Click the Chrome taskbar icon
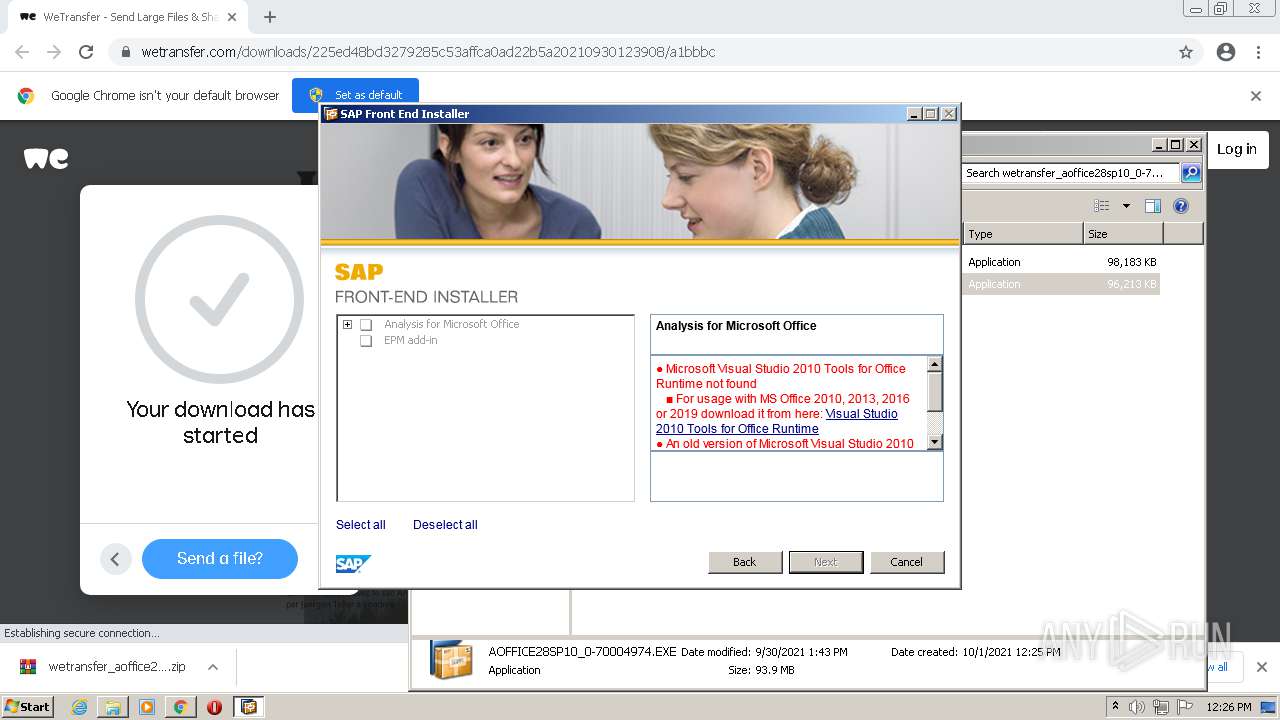This screenshot has width=1280, height=720. coord(181,707)
